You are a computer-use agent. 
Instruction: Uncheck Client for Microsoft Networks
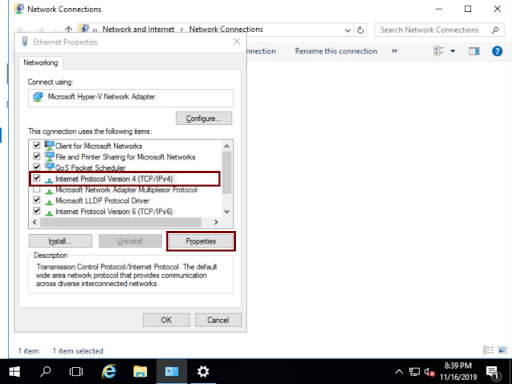pyautogui.click(x=37, y=145)
